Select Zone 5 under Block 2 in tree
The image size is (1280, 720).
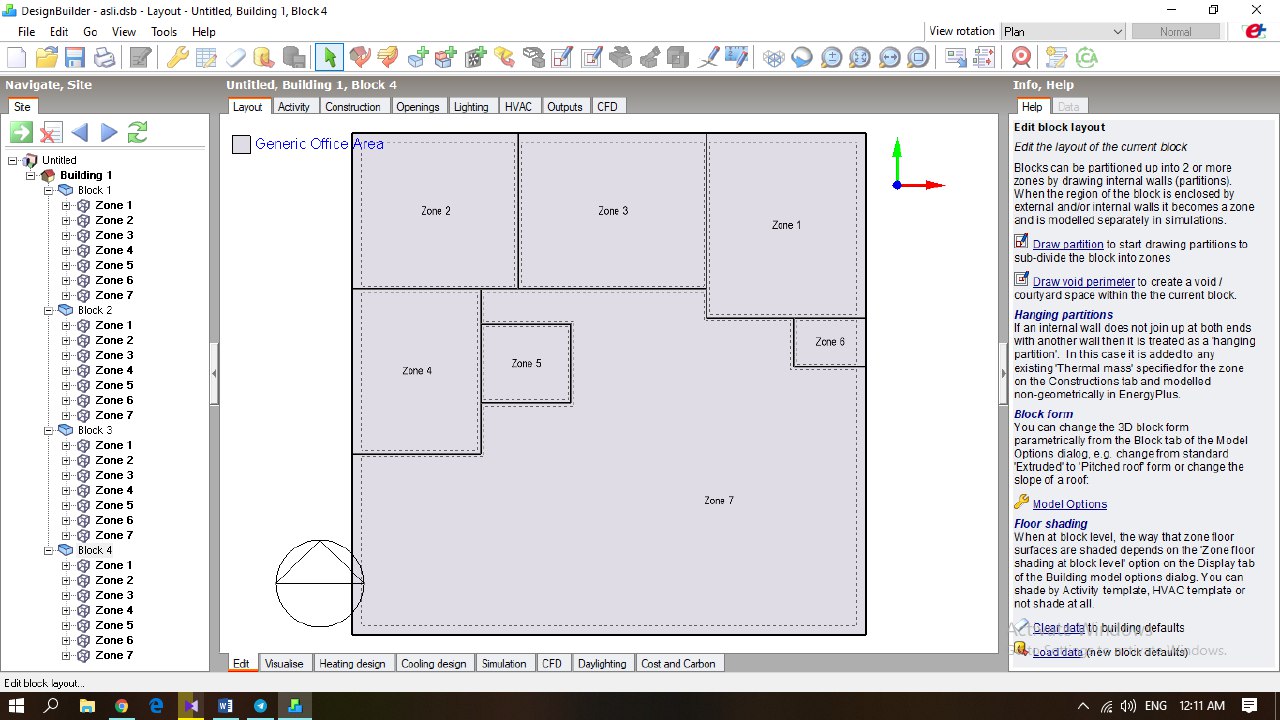coord(114,385)
